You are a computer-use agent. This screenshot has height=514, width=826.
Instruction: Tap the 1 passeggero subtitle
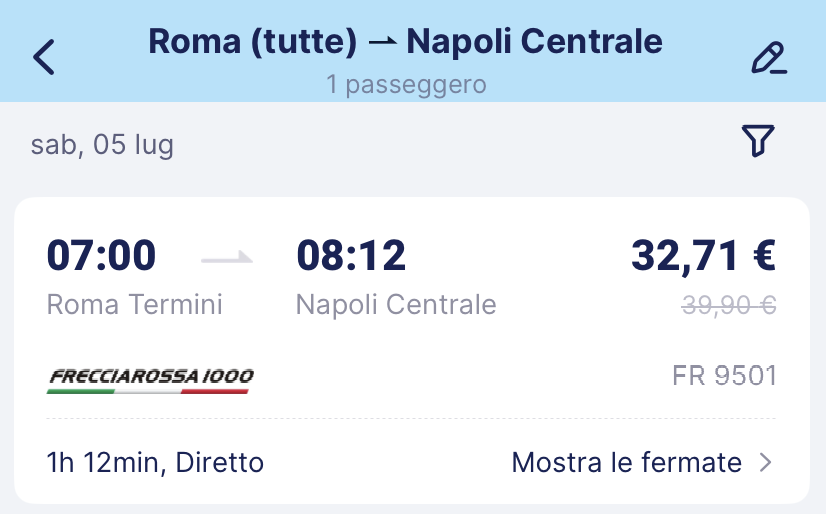coord(406,84)
